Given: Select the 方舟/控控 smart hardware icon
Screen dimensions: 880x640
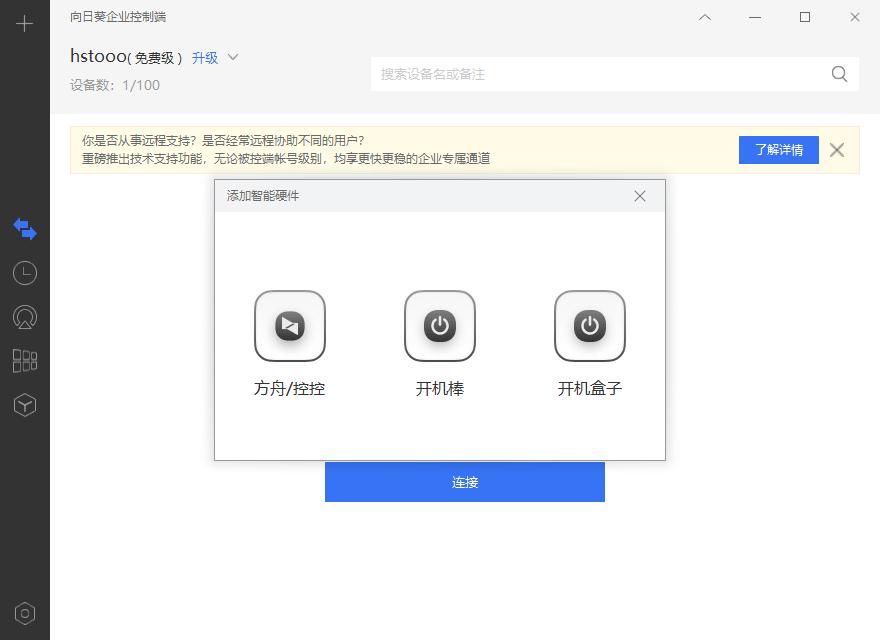Looking at the screenshot, I should [x=290, y=326].
